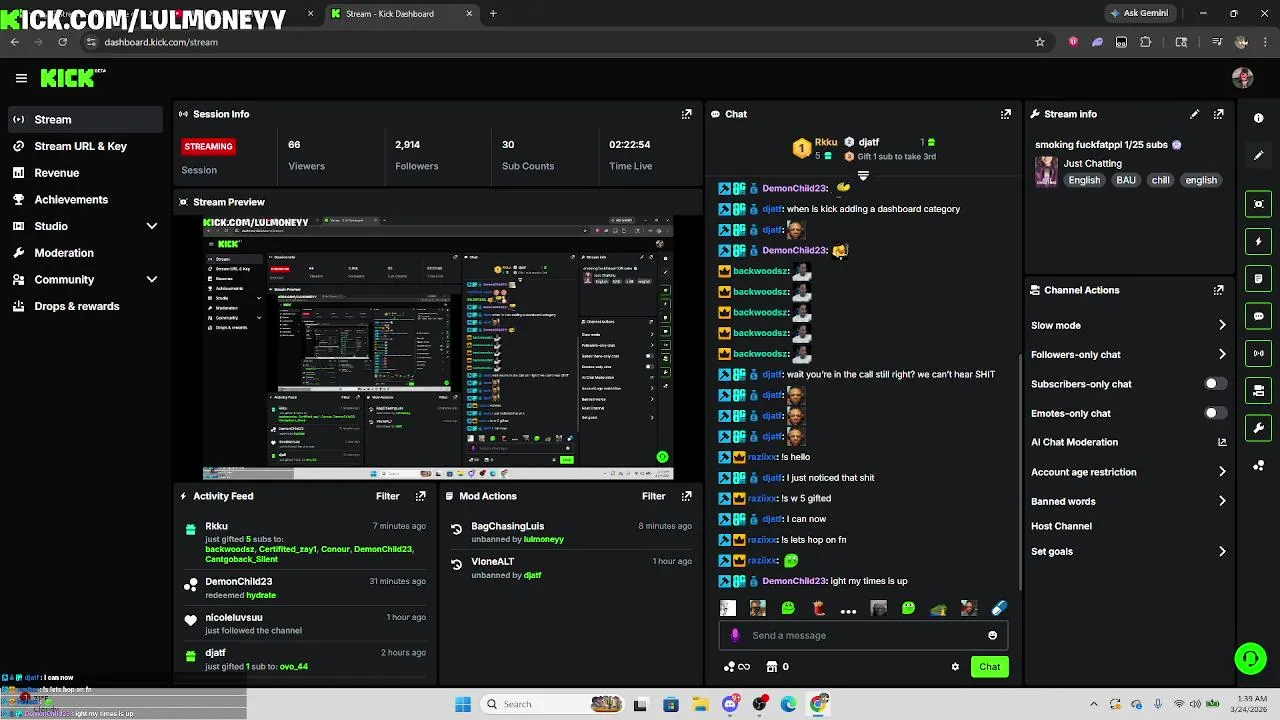
Task: Toggle the broadcast signal panel icon in the right rail
Action: click(1258, 353)
